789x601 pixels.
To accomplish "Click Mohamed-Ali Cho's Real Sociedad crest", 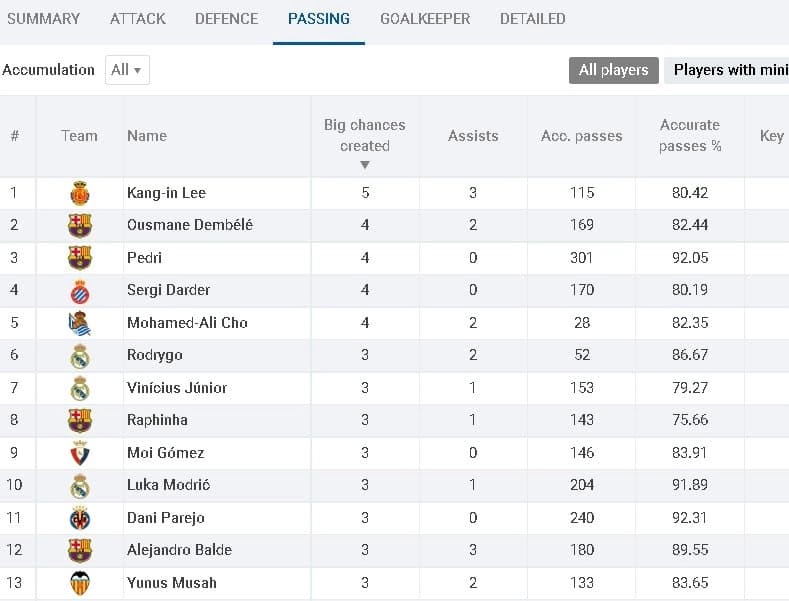I will 80,324.
